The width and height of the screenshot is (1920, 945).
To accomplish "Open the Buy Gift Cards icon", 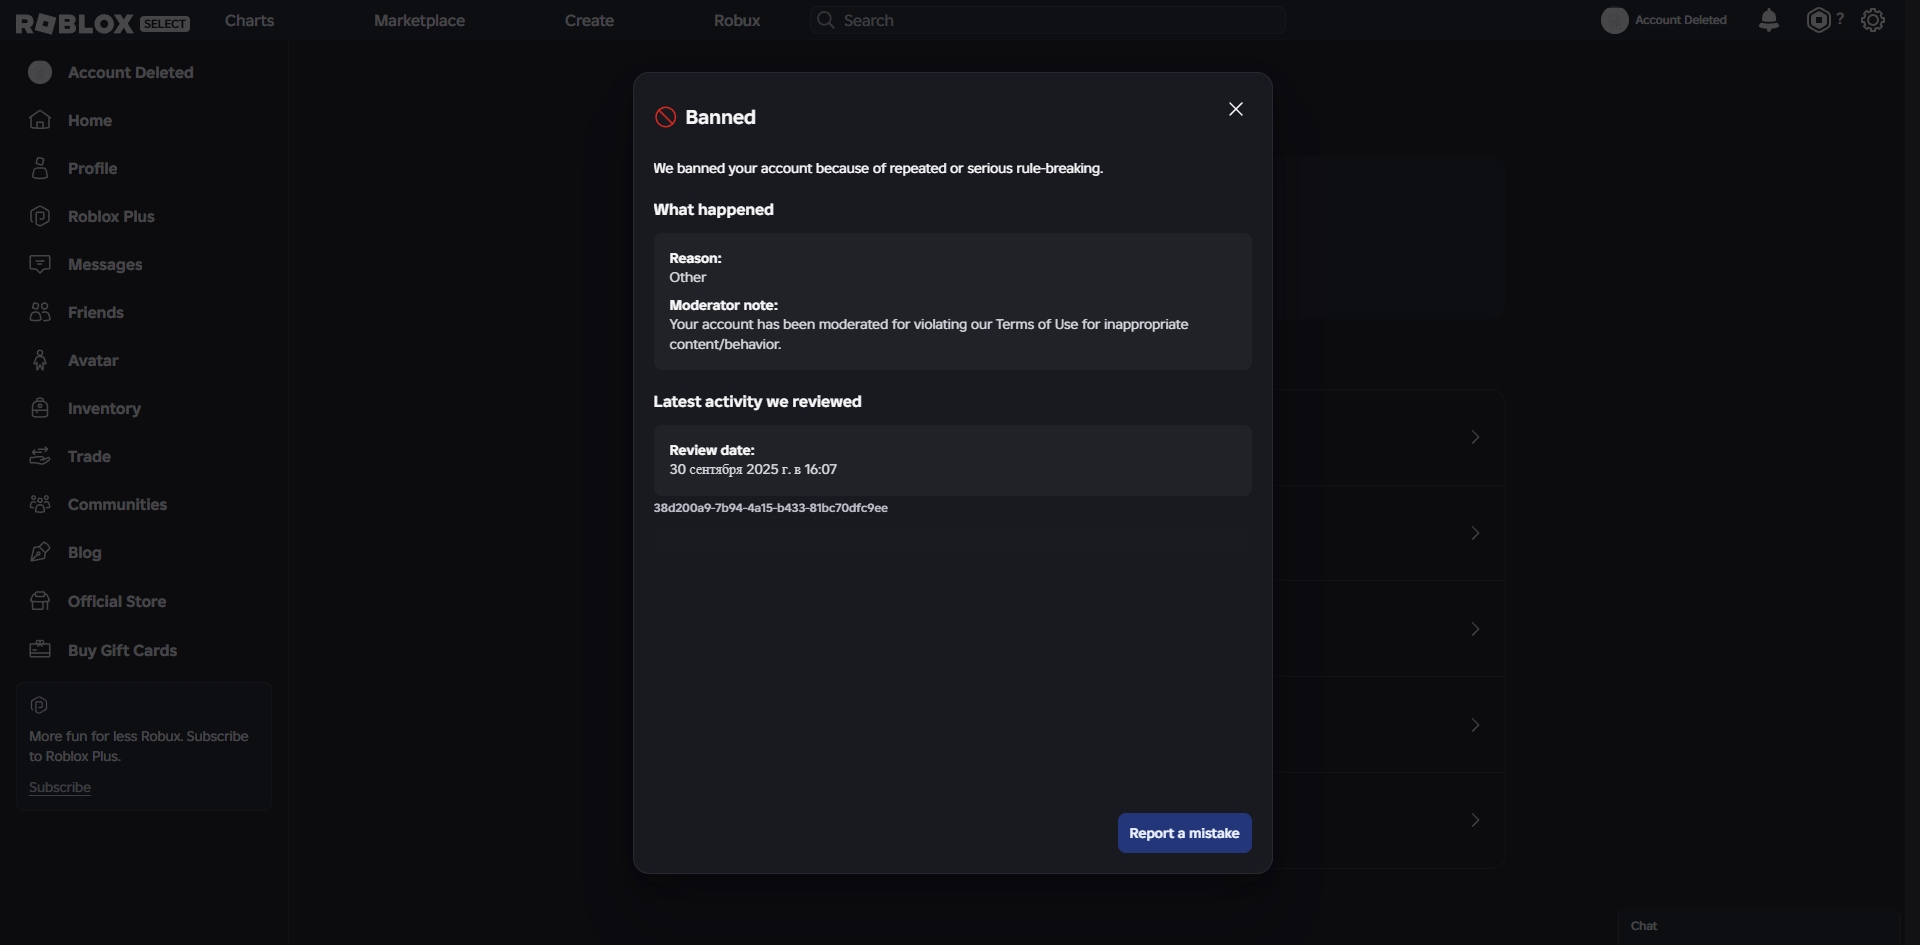I will click(x=40, y=650).
